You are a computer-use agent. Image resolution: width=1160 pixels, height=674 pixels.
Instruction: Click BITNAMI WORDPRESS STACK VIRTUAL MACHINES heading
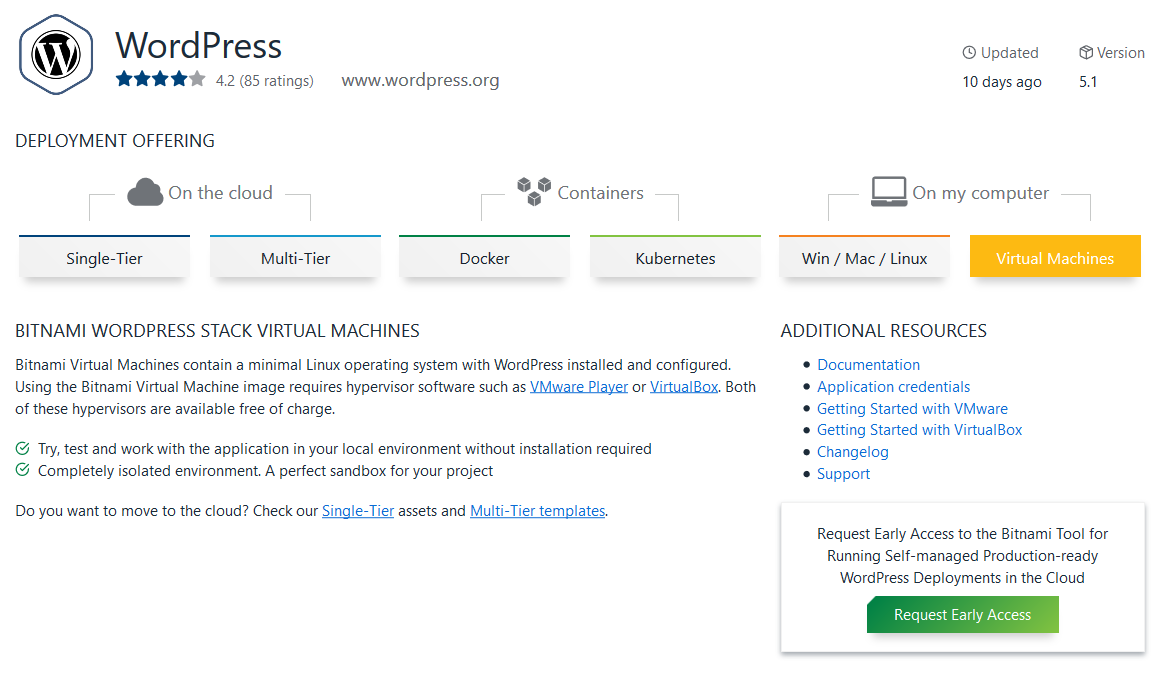pyautogui.click(x=218, y=331)
